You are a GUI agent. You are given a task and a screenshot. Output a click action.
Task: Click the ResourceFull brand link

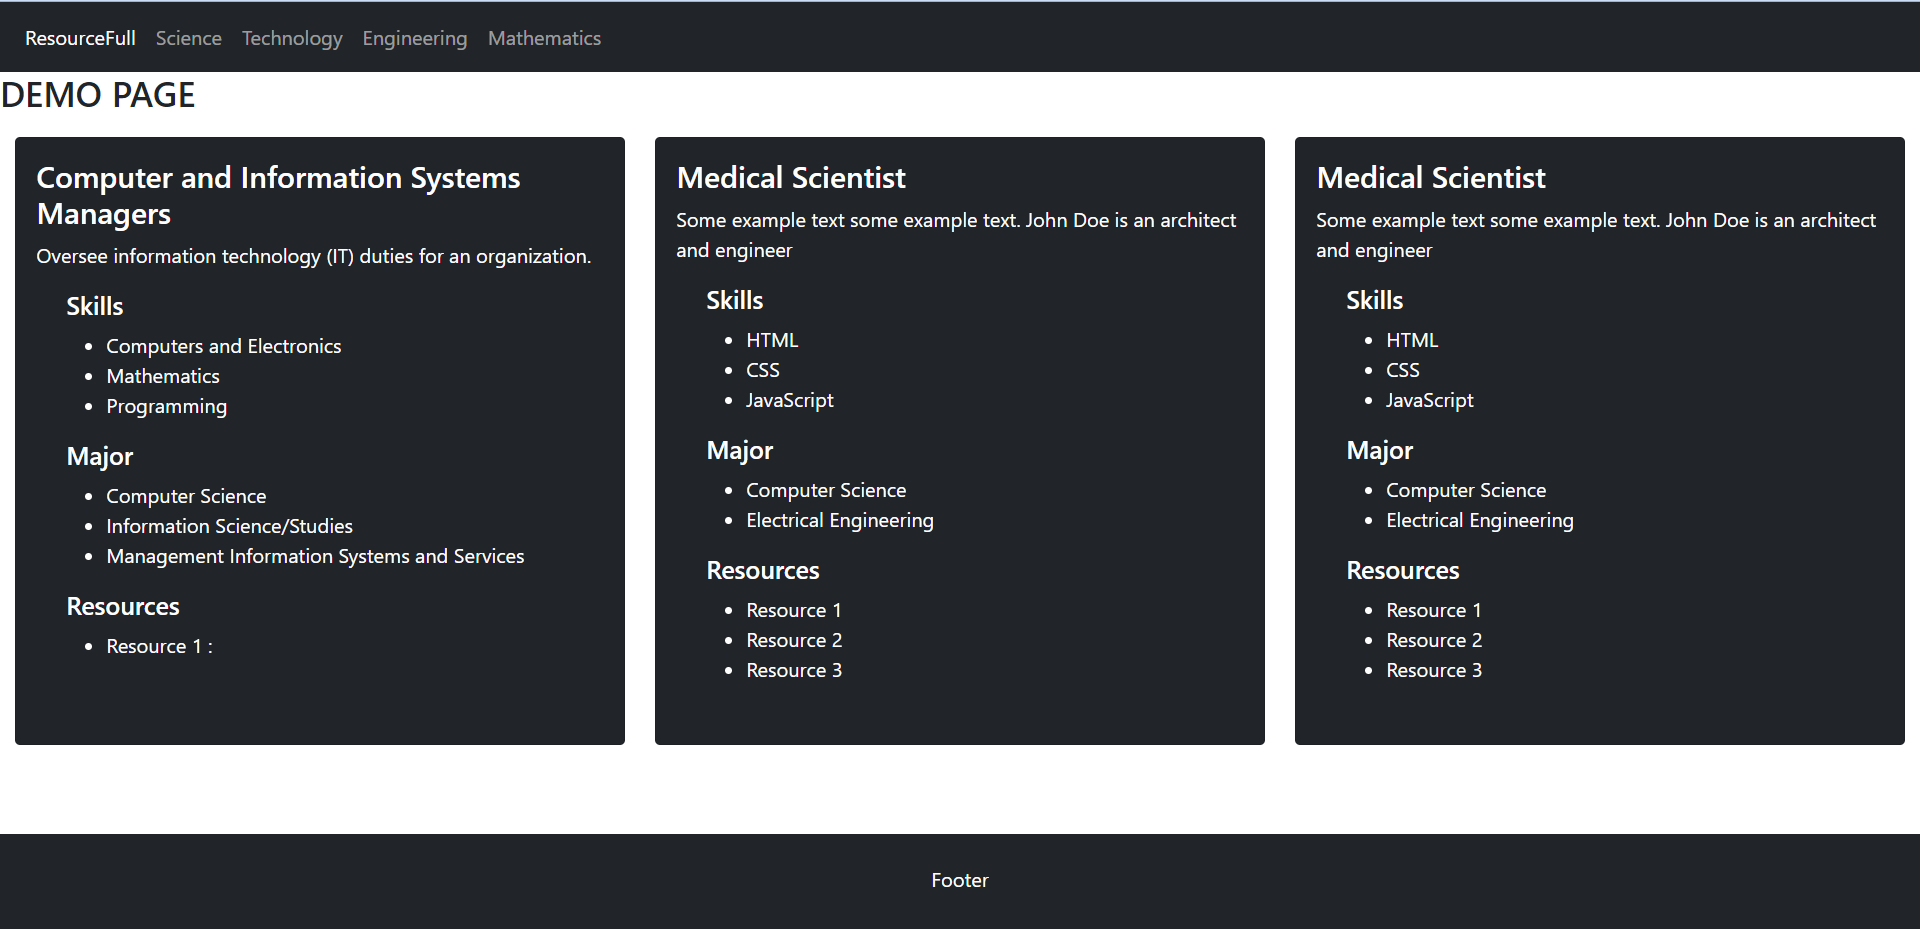click(79, 37)
